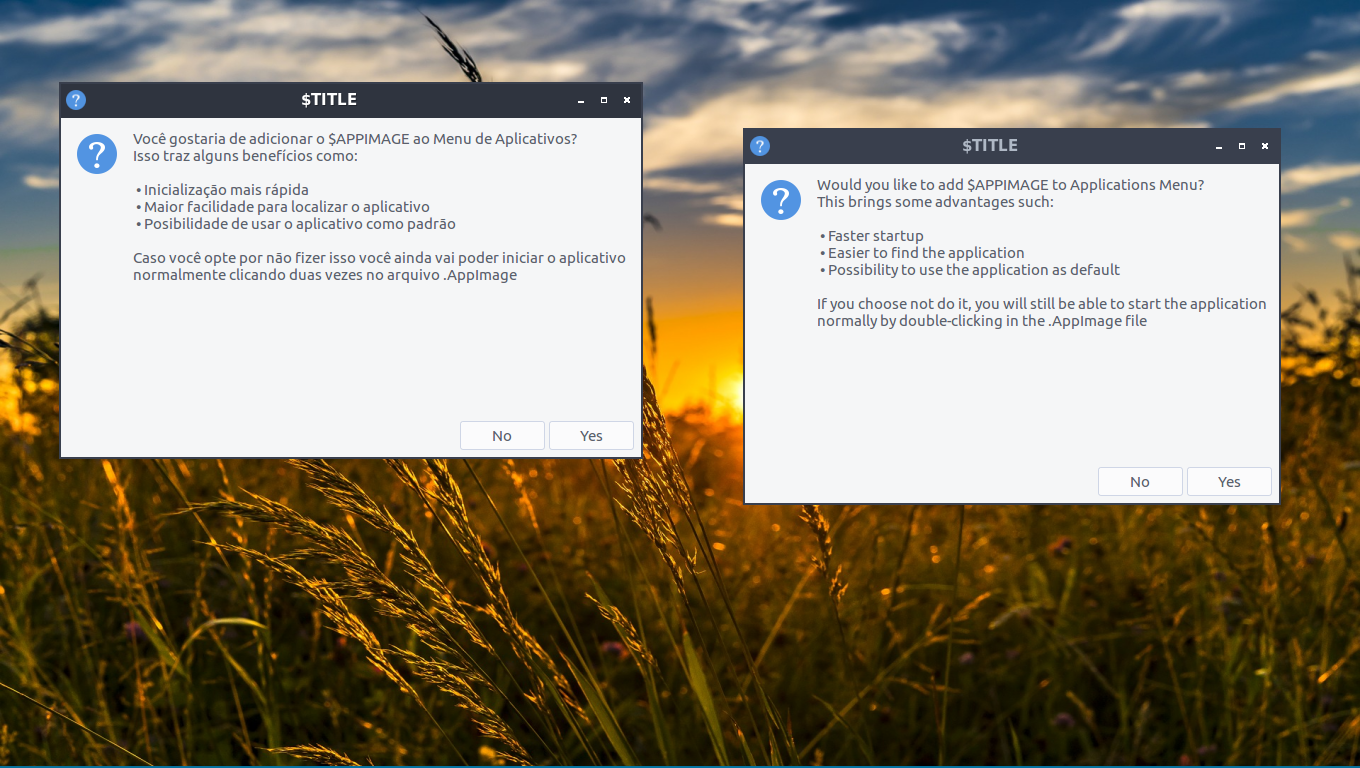
Task: Minimize the English dialog window
Action: [x=1219, y=146]
